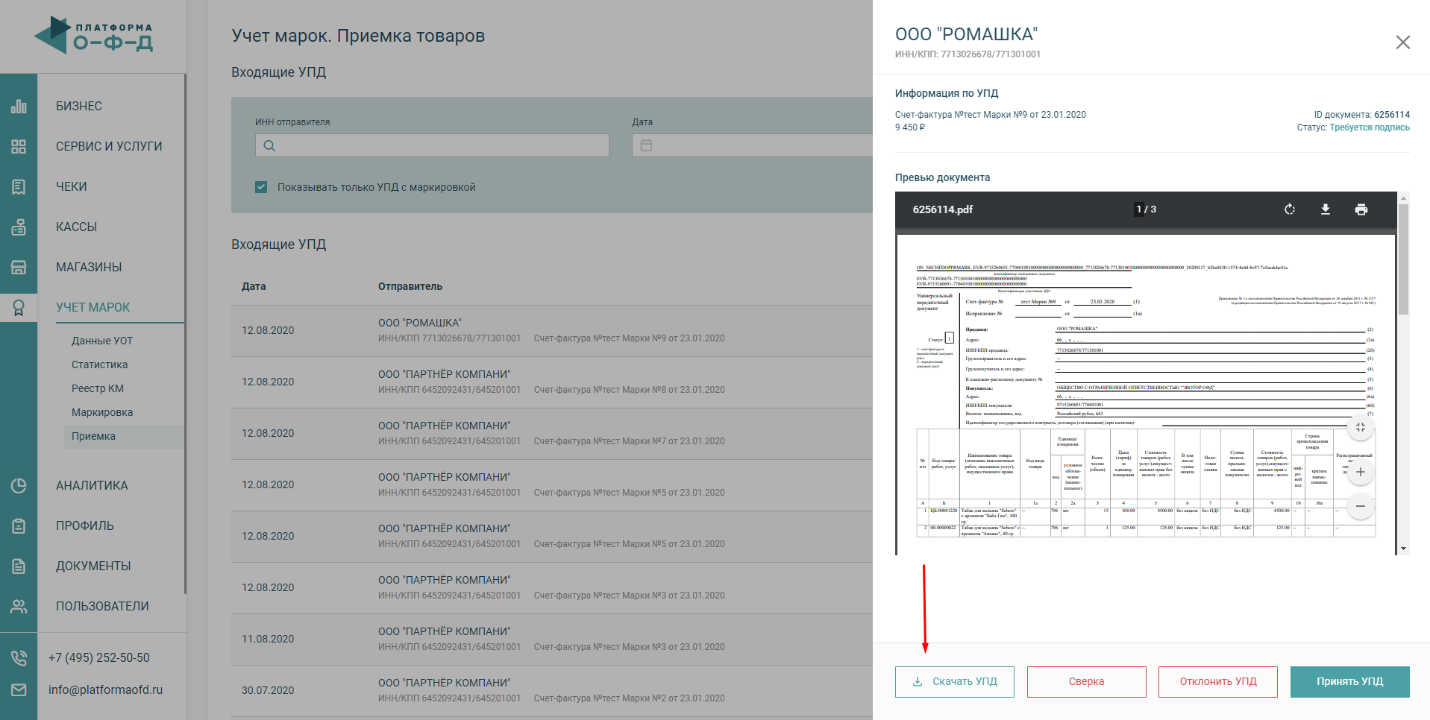1430x720 pixels.
Task: Open the Реестр КМ submenu item
Action: pyautogui.click(x=98, y=389)
